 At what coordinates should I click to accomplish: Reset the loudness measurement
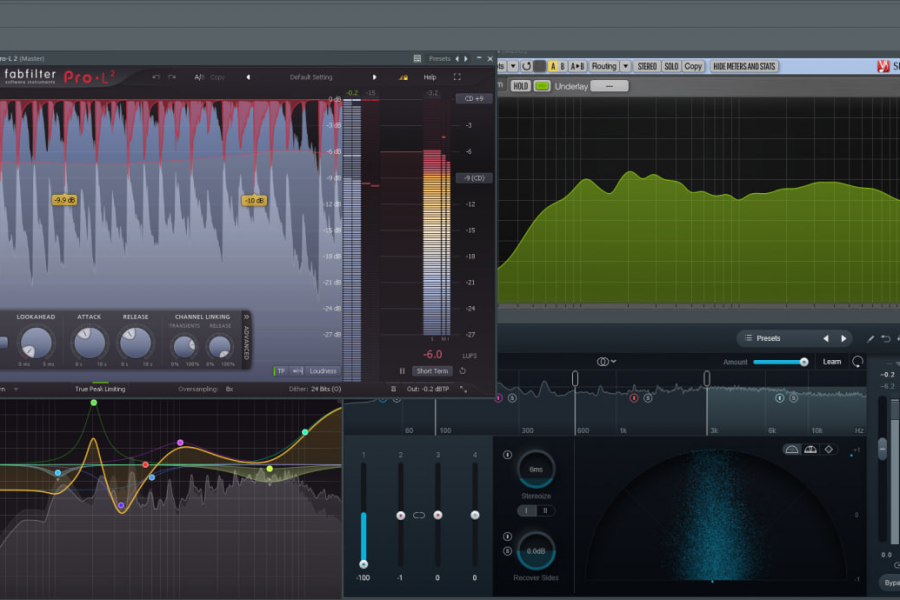coord(463,371)
